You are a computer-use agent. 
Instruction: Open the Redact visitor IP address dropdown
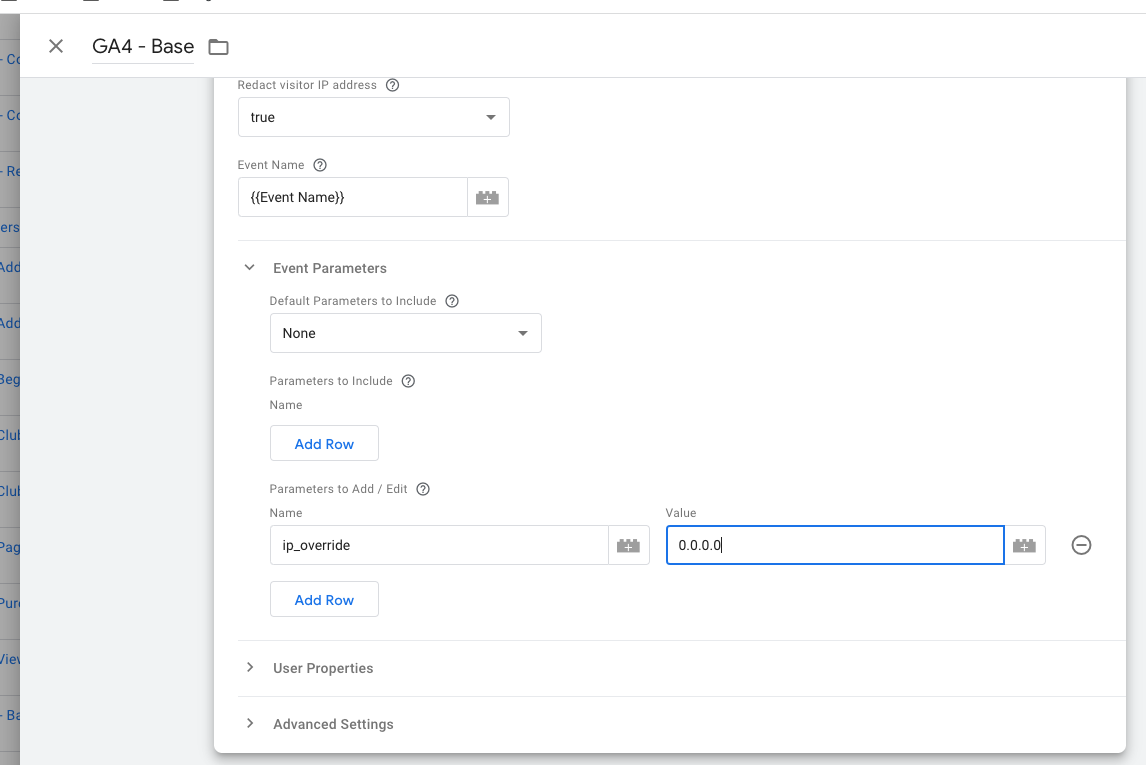click(x=373, y=117)
